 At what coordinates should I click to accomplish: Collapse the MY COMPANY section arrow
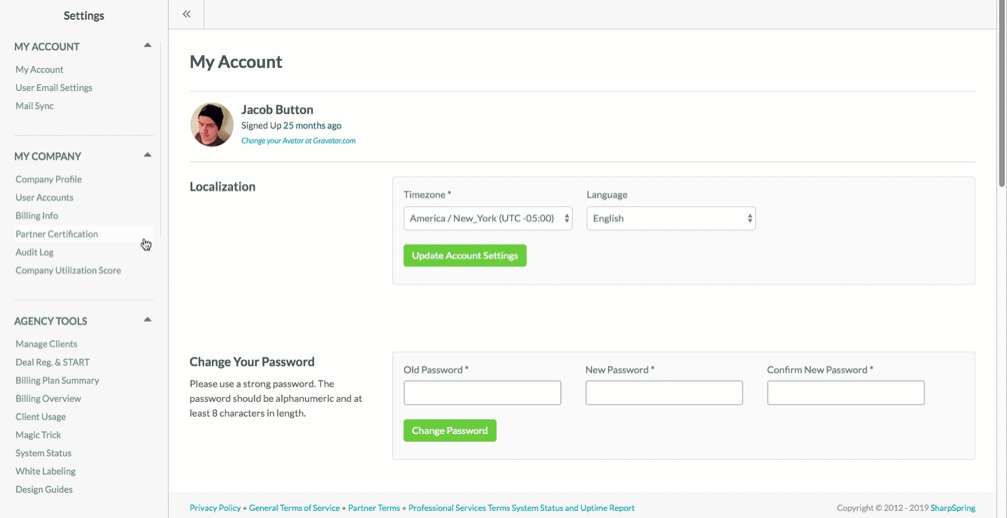[x=147, y=155]
